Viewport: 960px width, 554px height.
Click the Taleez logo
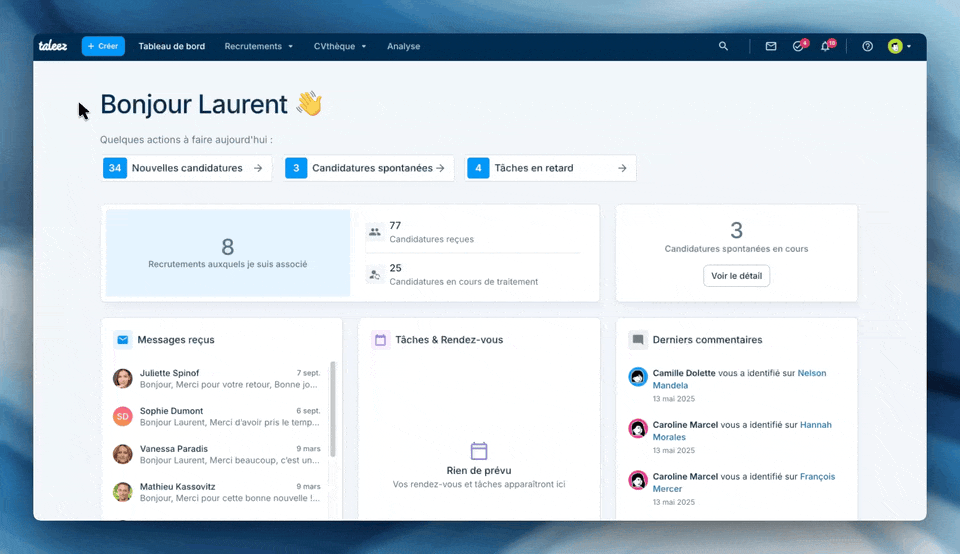pos(53,46)
